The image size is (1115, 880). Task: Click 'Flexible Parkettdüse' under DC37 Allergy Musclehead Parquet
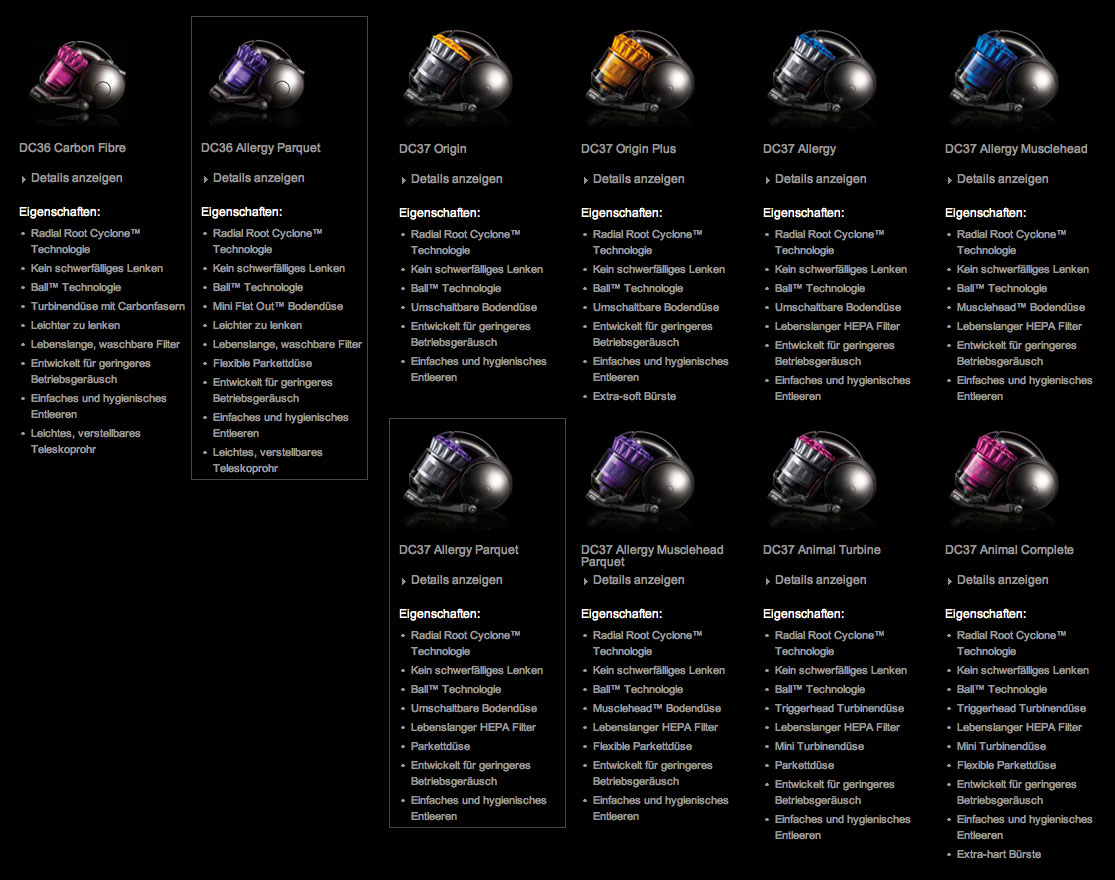point(642,746)
